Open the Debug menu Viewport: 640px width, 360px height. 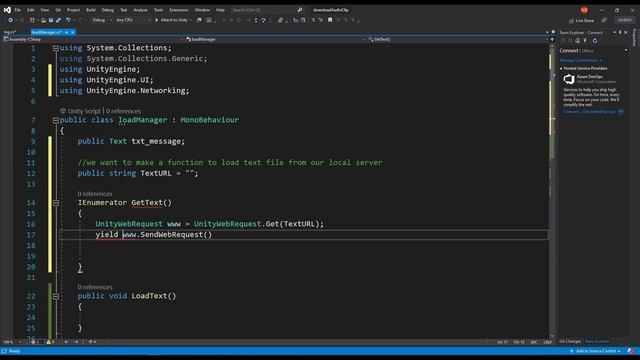pos(108,10)
